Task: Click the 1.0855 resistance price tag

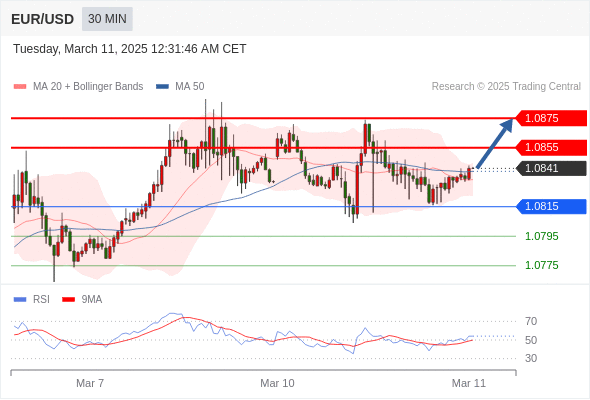Action: click(x=551, y=148)
